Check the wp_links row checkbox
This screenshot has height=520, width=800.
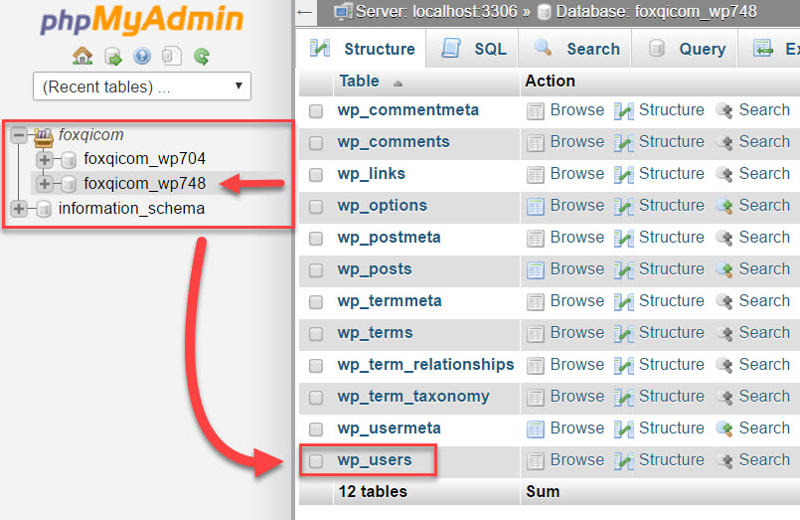tap(316, 175)
